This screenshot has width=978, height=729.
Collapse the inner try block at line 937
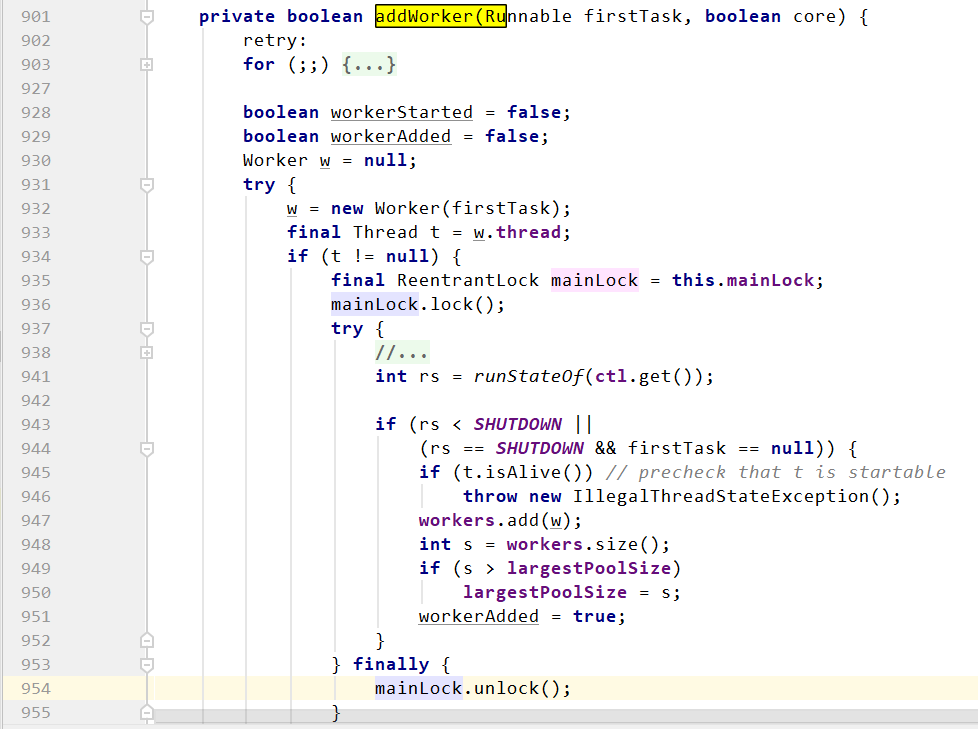click(147, 329)
